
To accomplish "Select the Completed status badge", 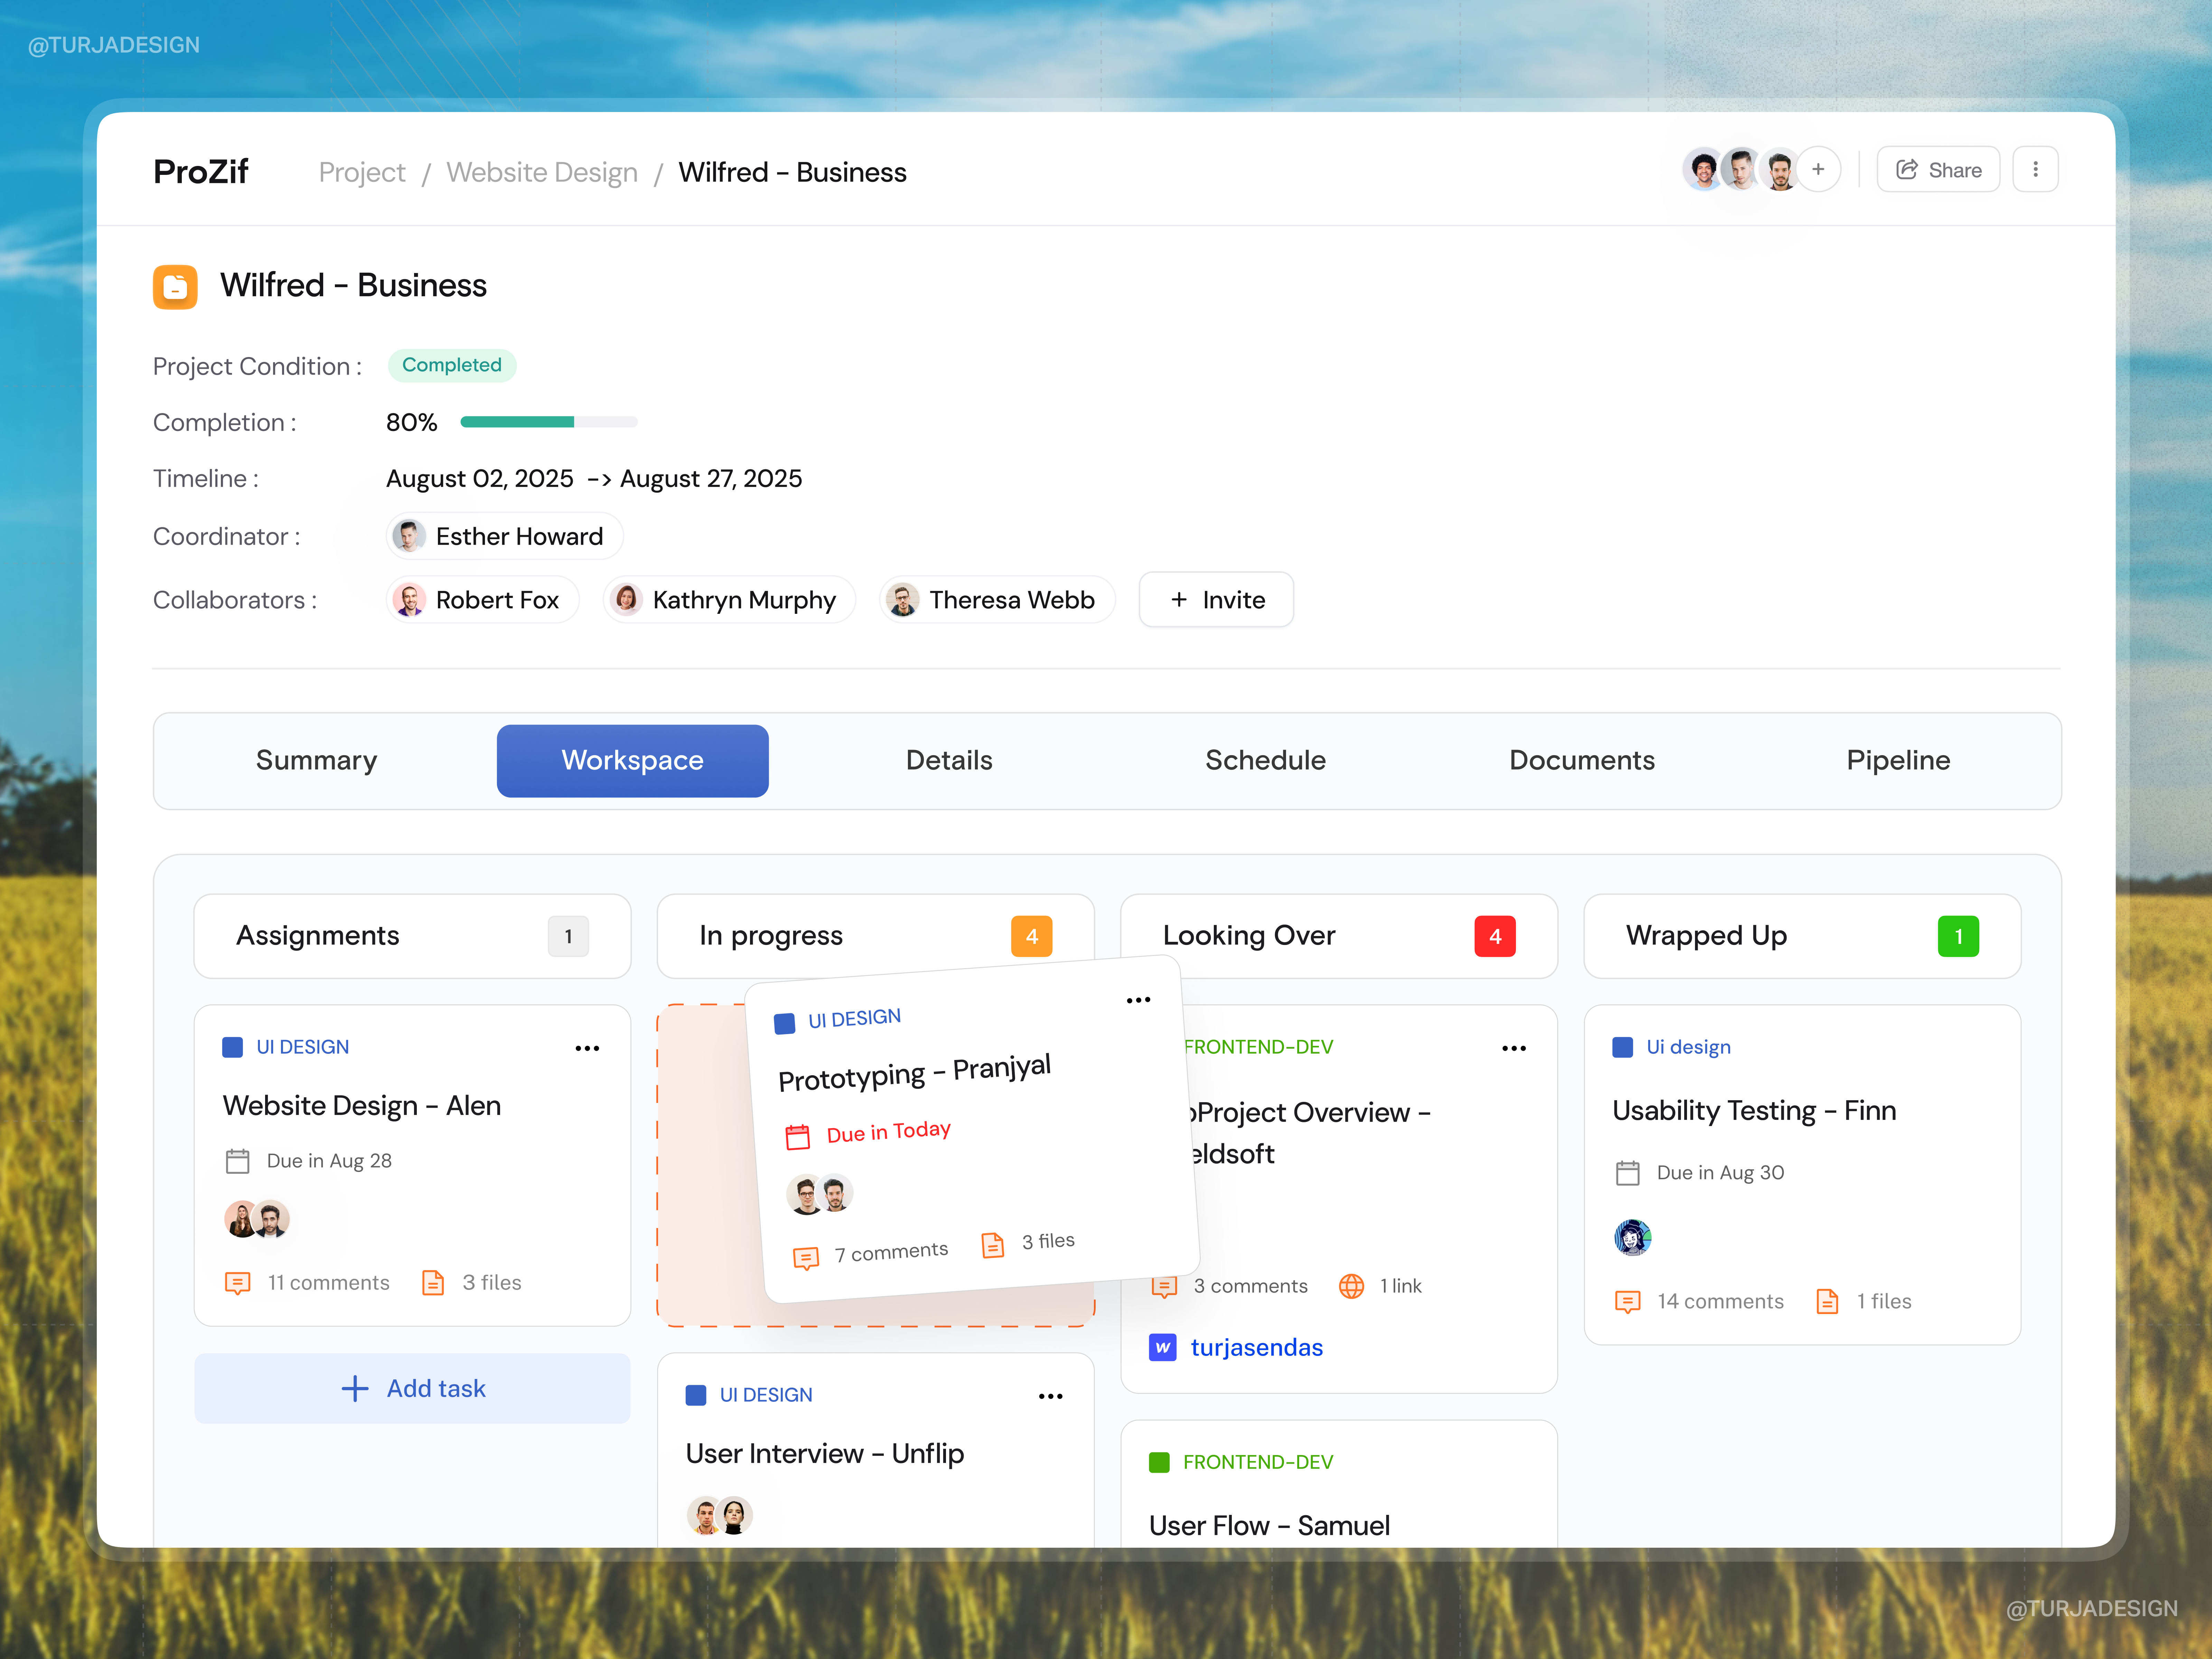I will 452,365.
